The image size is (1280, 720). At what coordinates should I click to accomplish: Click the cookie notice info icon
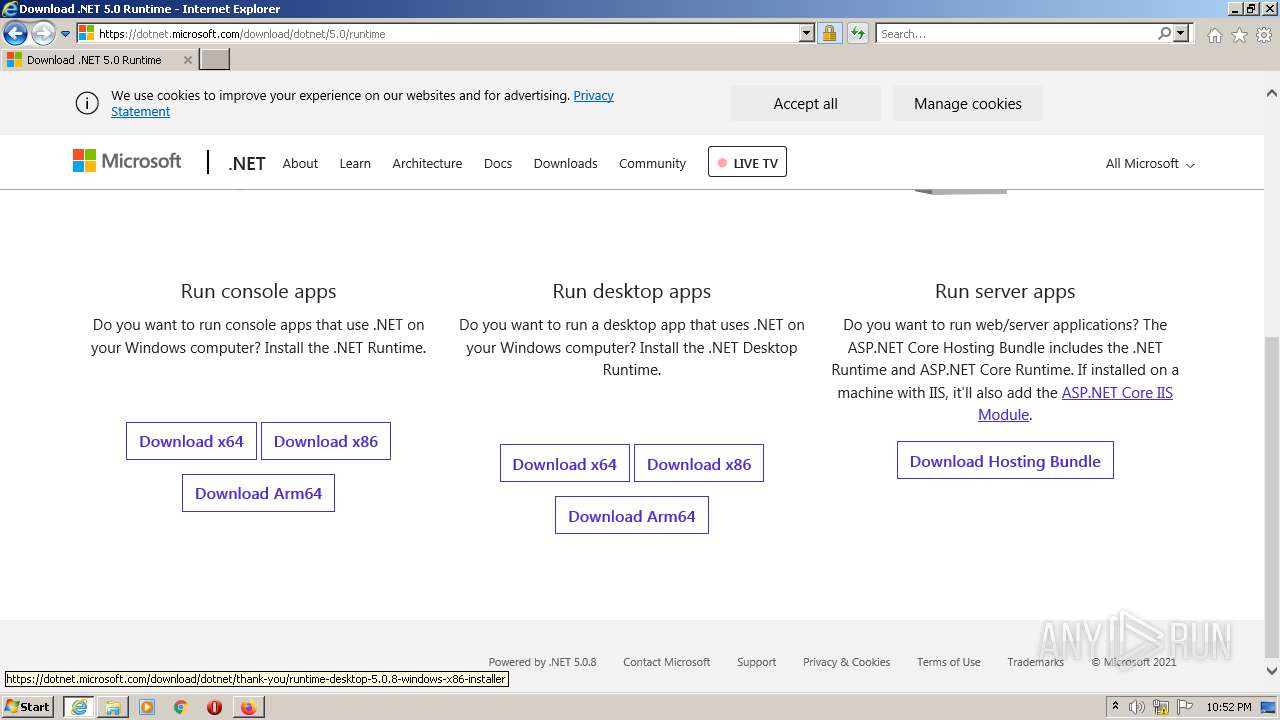point(87,103)
